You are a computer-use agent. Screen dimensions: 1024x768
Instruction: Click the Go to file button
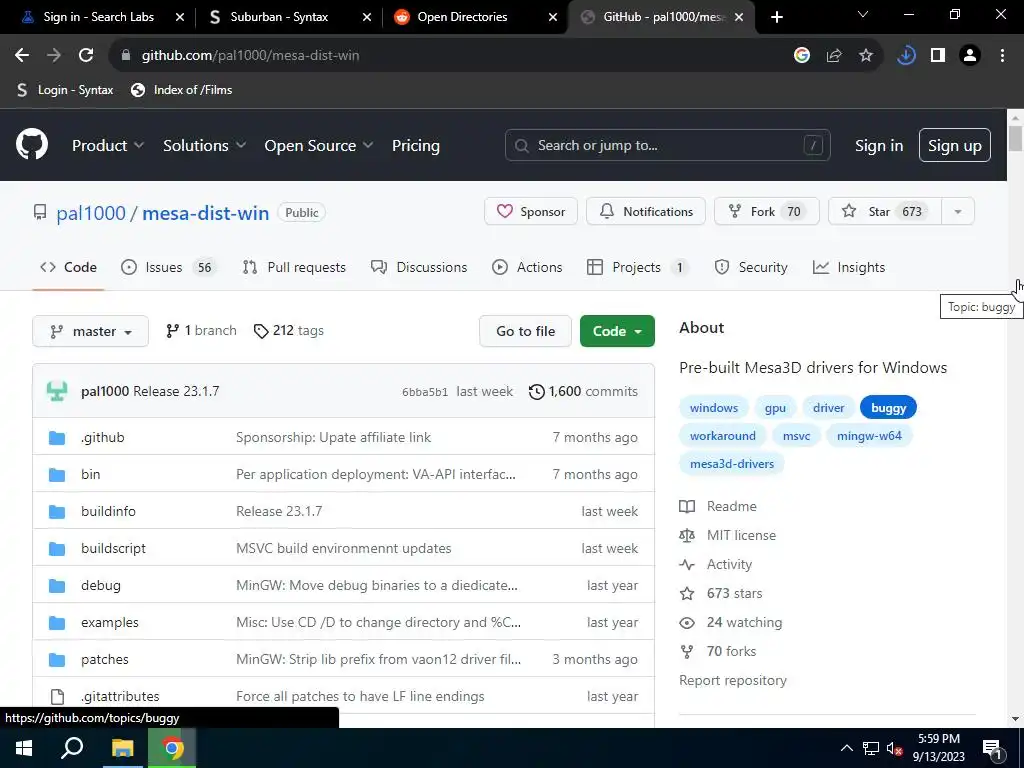[x=526, y=331]
